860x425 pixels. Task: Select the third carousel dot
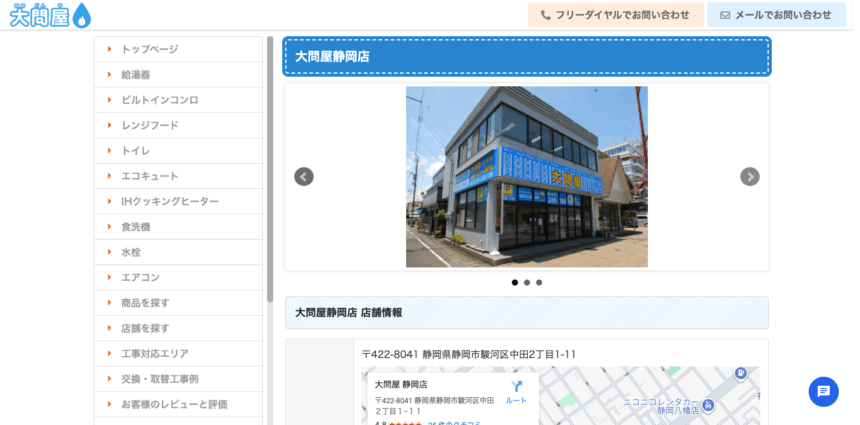[539, 283]
